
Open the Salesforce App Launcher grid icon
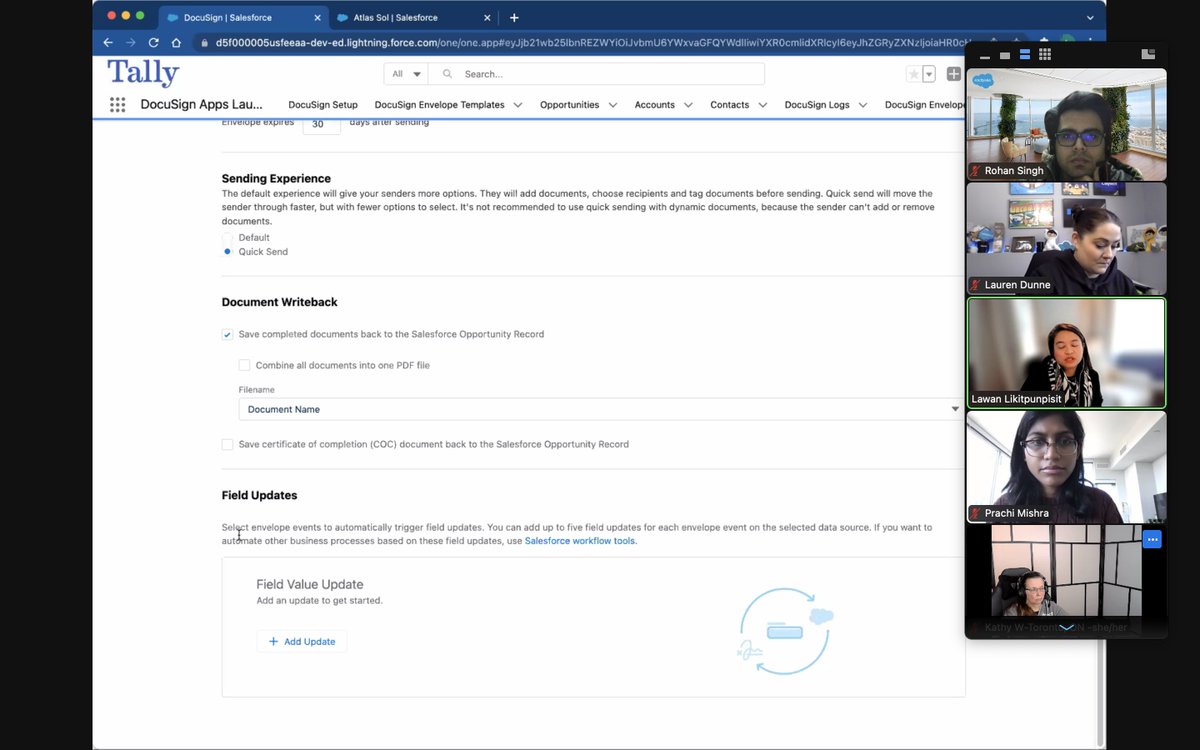tap(117, 105)
